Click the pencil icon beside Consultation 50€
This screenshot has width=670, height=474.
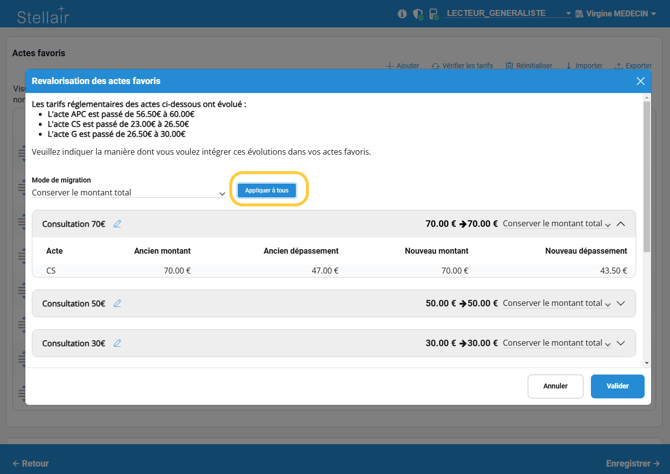point(117,303)
